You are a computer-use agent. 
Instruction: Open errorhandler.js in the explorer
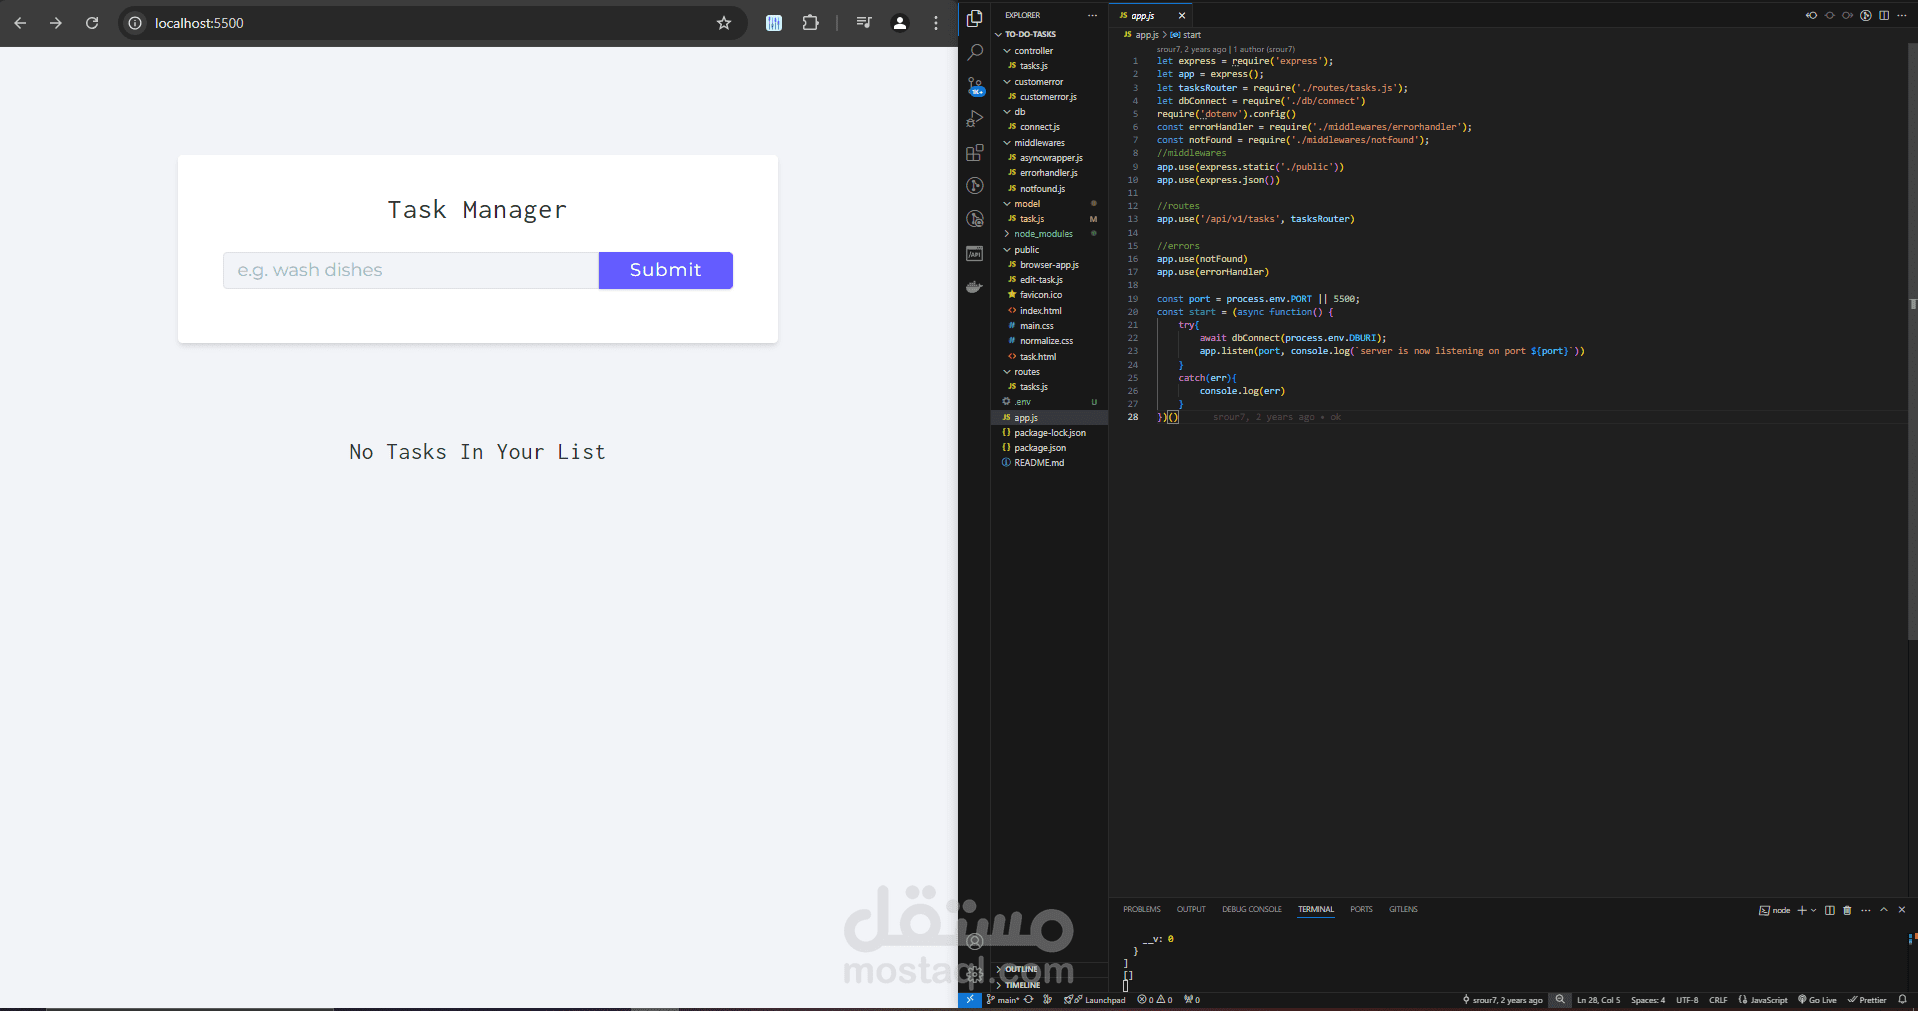[1048, 173]
